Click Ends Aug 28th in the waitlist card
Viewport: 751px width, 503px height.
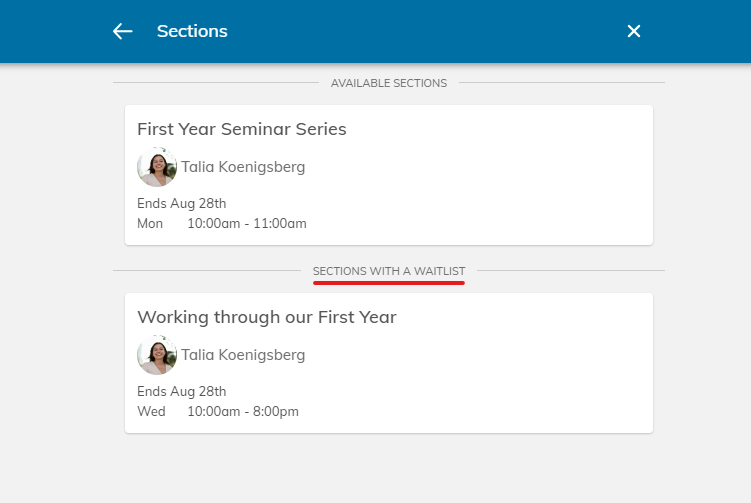[181, 391]
